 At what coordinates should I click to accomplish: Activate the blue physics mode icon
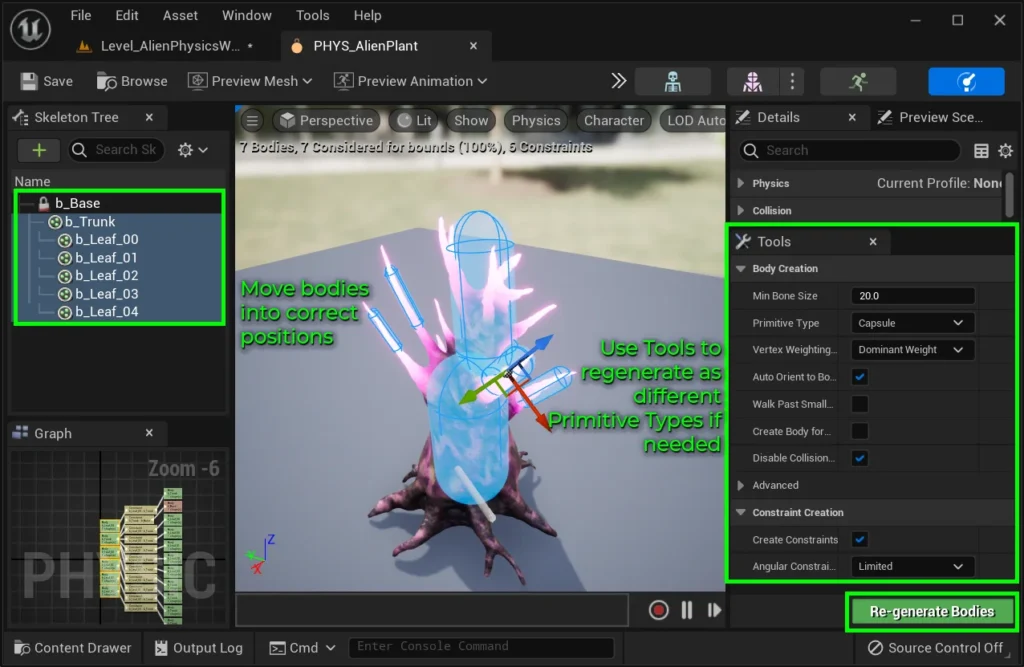pos(965,81)
